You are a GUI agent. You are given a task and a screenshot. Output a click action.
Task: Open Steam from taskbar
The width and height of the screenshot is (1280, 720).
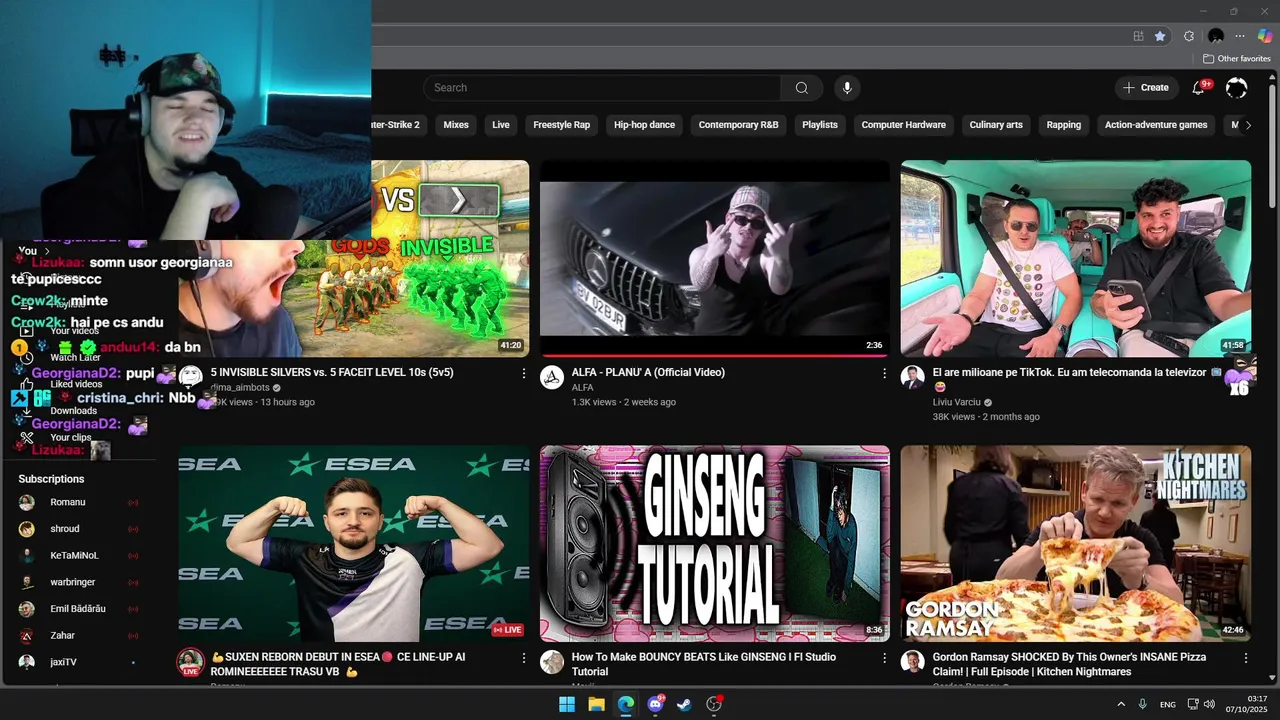tap(684, 704)
